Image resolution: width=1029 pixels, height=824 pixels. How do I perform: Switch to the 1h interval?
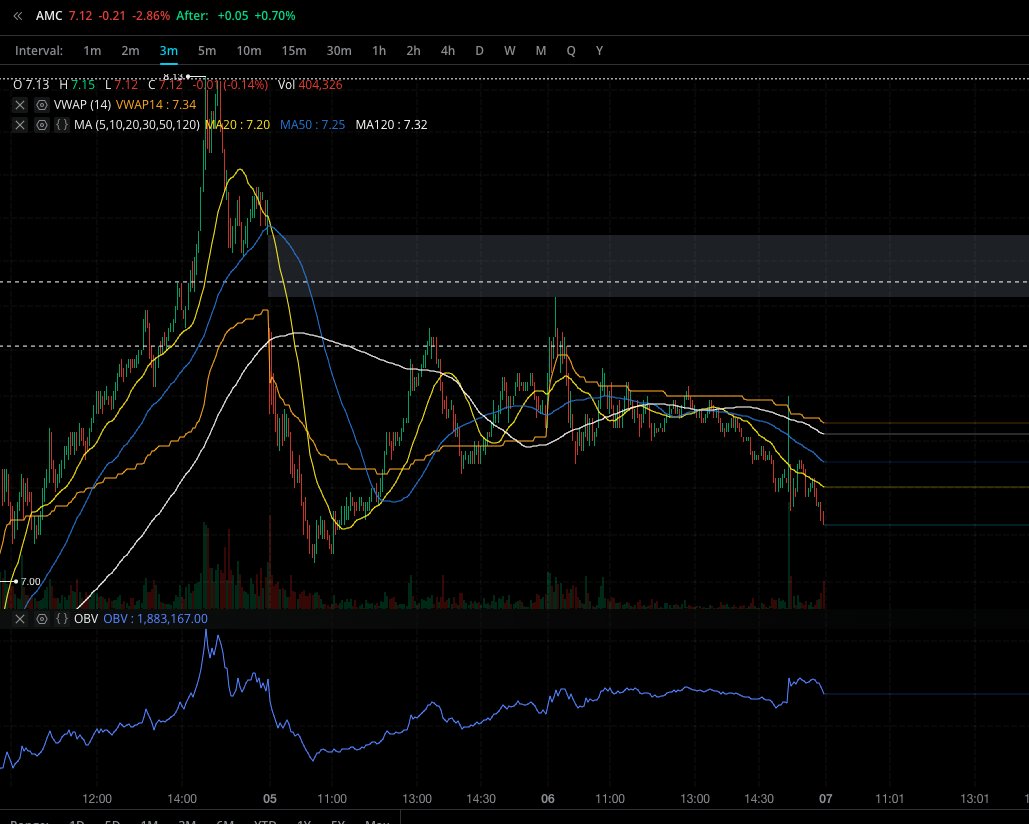[x=379, y=51]
